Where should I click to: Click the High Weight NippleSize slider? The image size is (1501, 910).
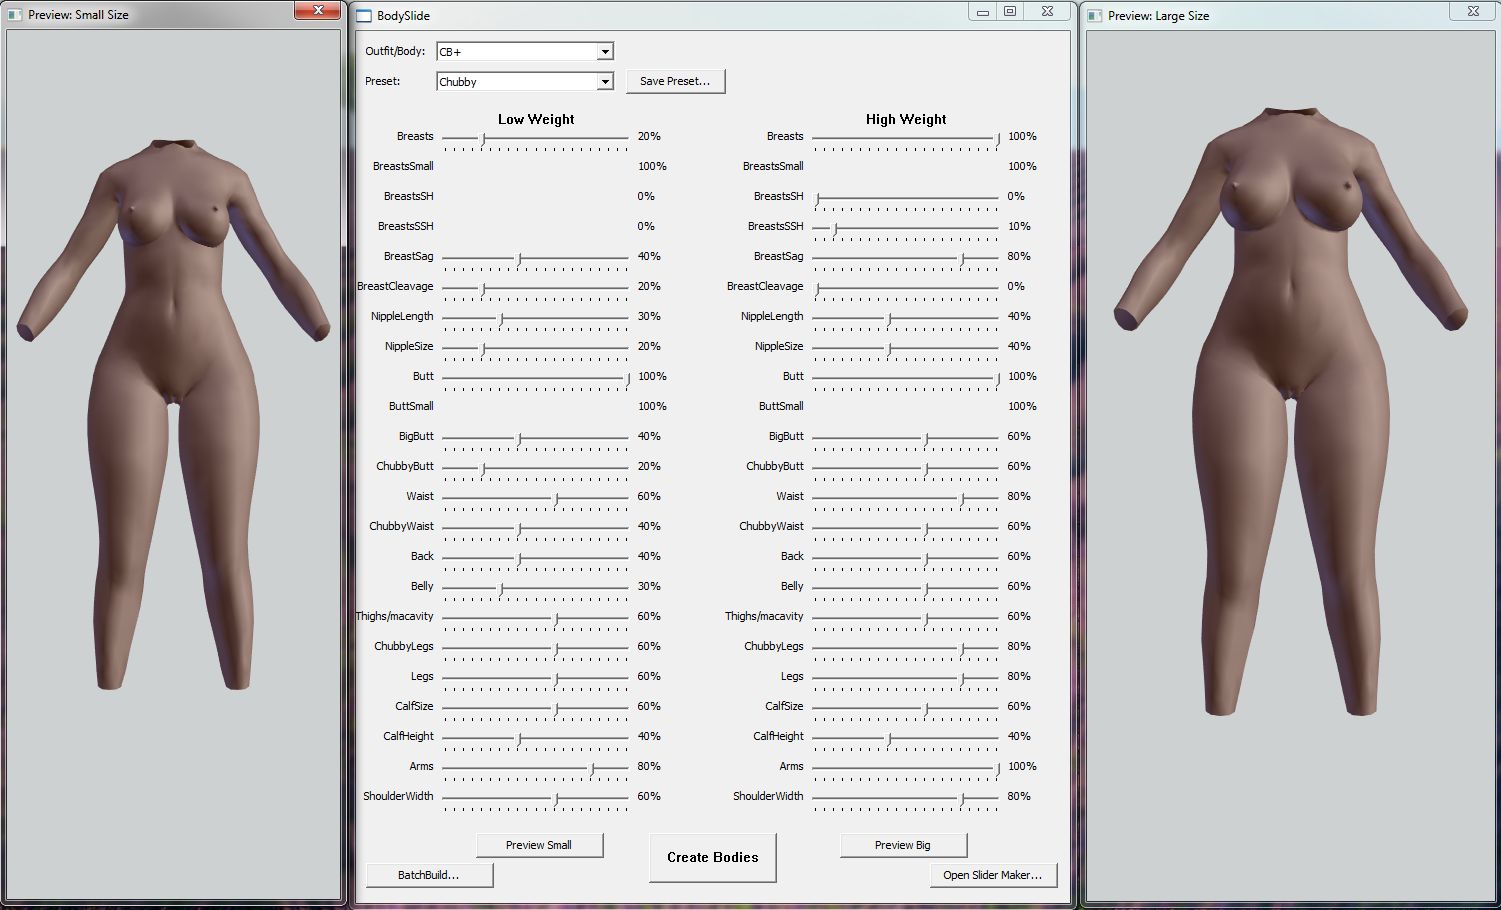pos(905,351)
